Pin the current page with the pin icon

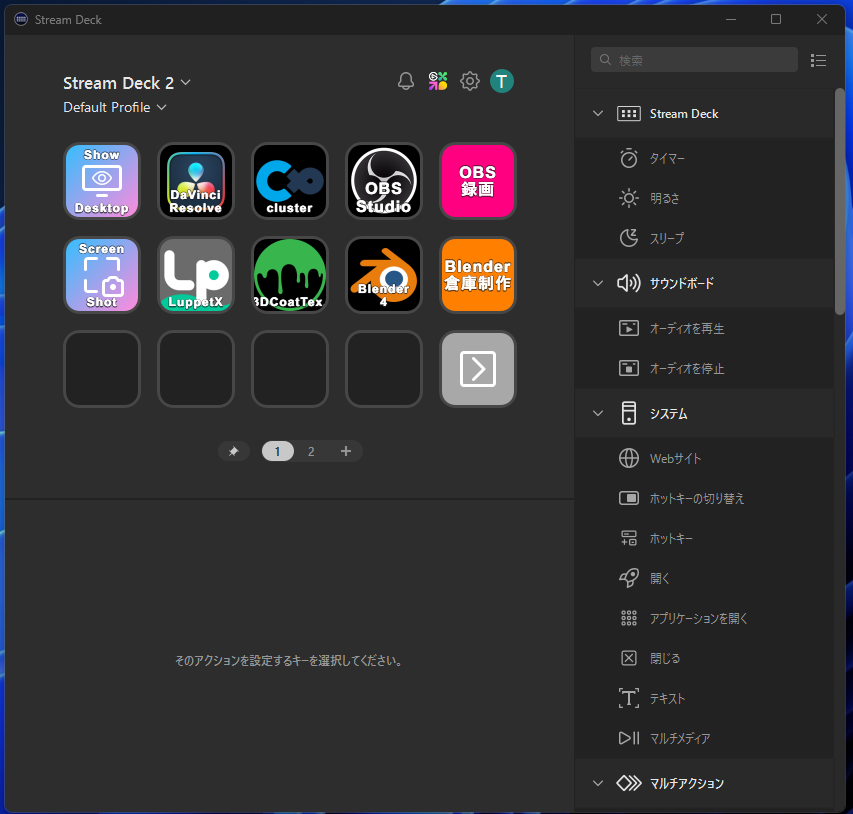pyautogui.click(x=234, y=451)
